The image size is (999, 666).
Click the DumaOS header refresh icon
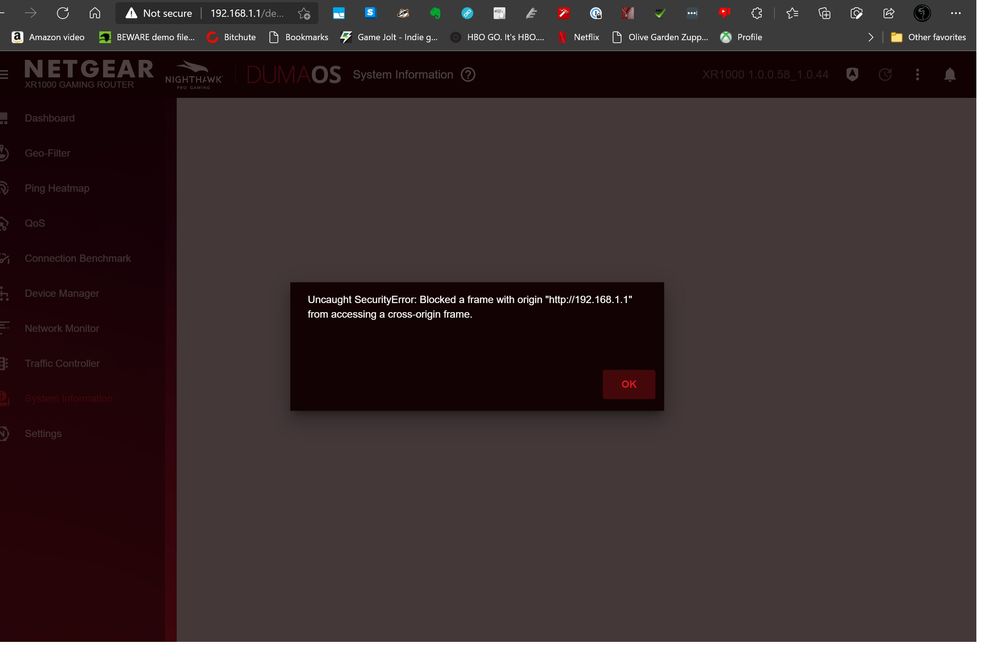(x=885, y=75)
